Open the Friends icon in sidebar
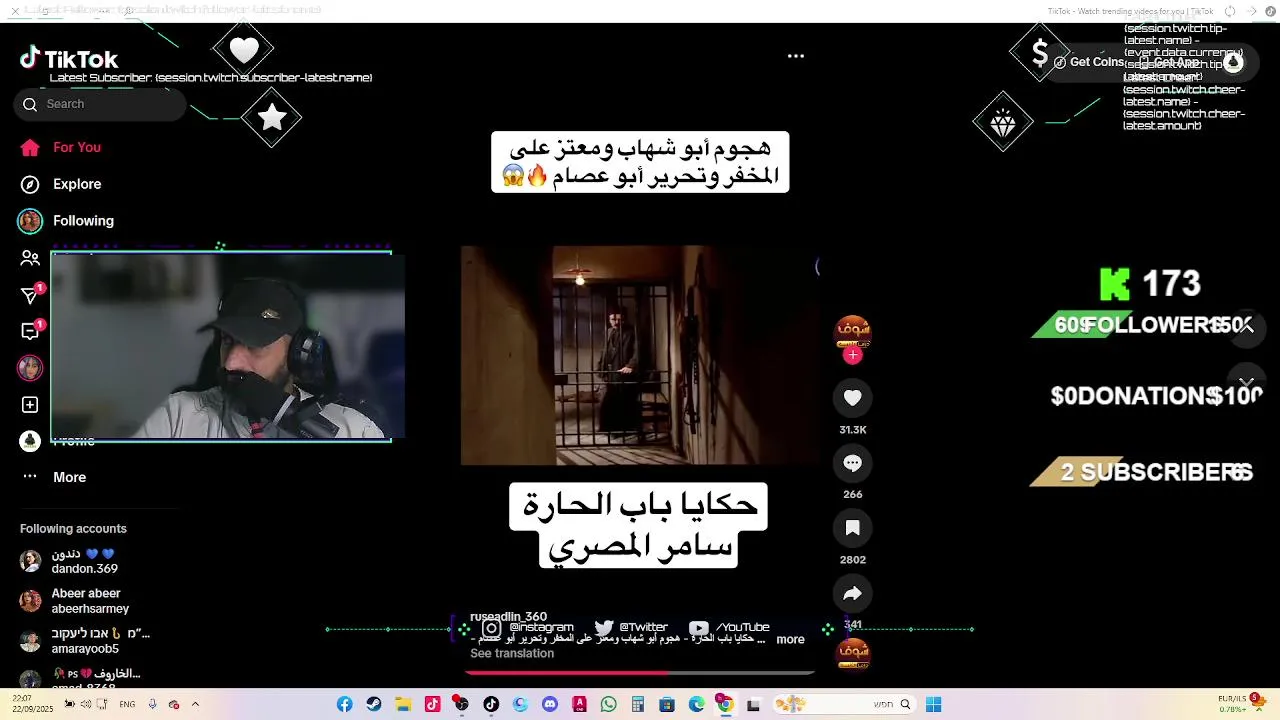The image size is (1280, 720). (30, 258)
